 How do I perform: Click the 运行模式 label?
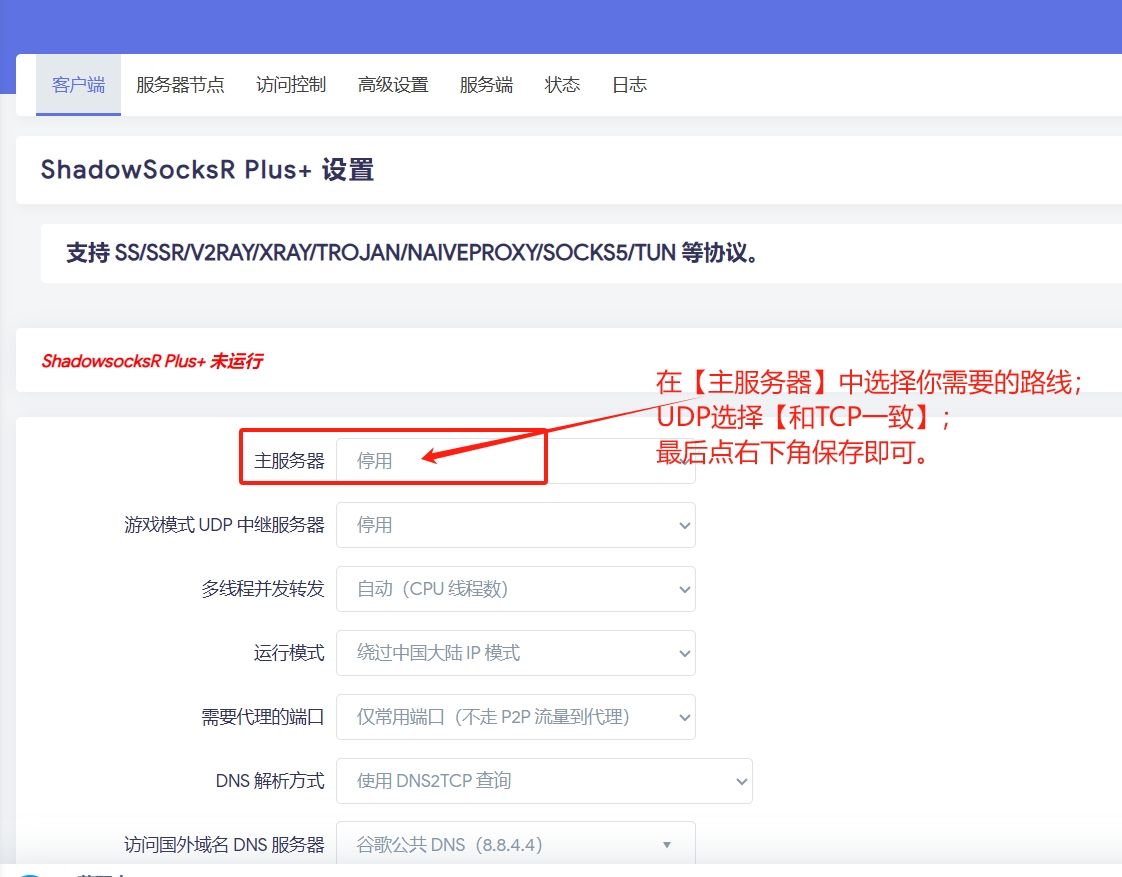[289, 653]
